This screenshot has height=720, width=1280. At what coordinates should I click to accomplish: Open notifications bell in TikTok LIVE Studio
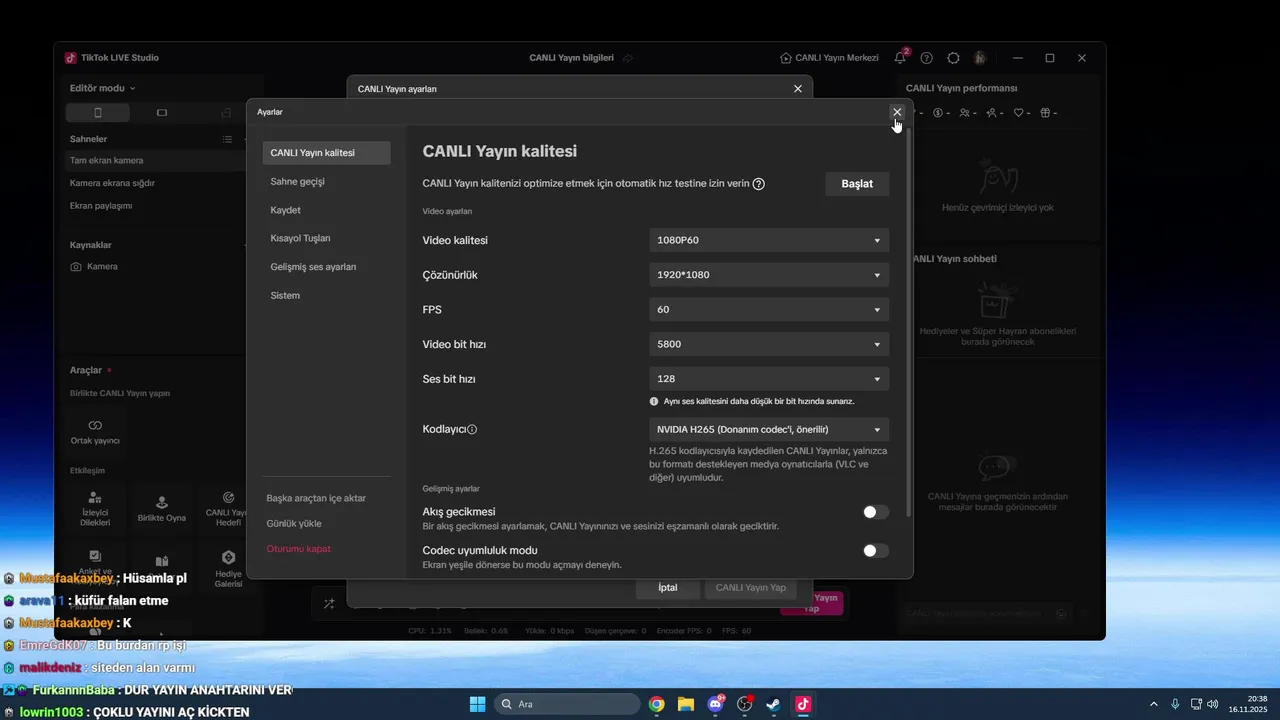coord(900,58)
